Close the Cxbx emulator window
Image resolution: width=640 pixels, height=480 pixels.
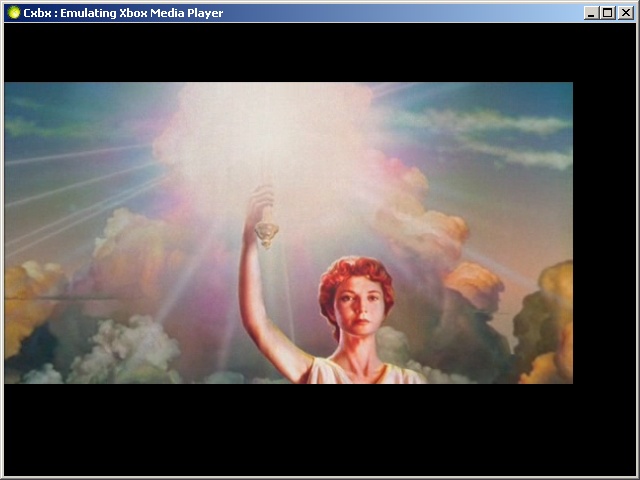pos(624,13)
